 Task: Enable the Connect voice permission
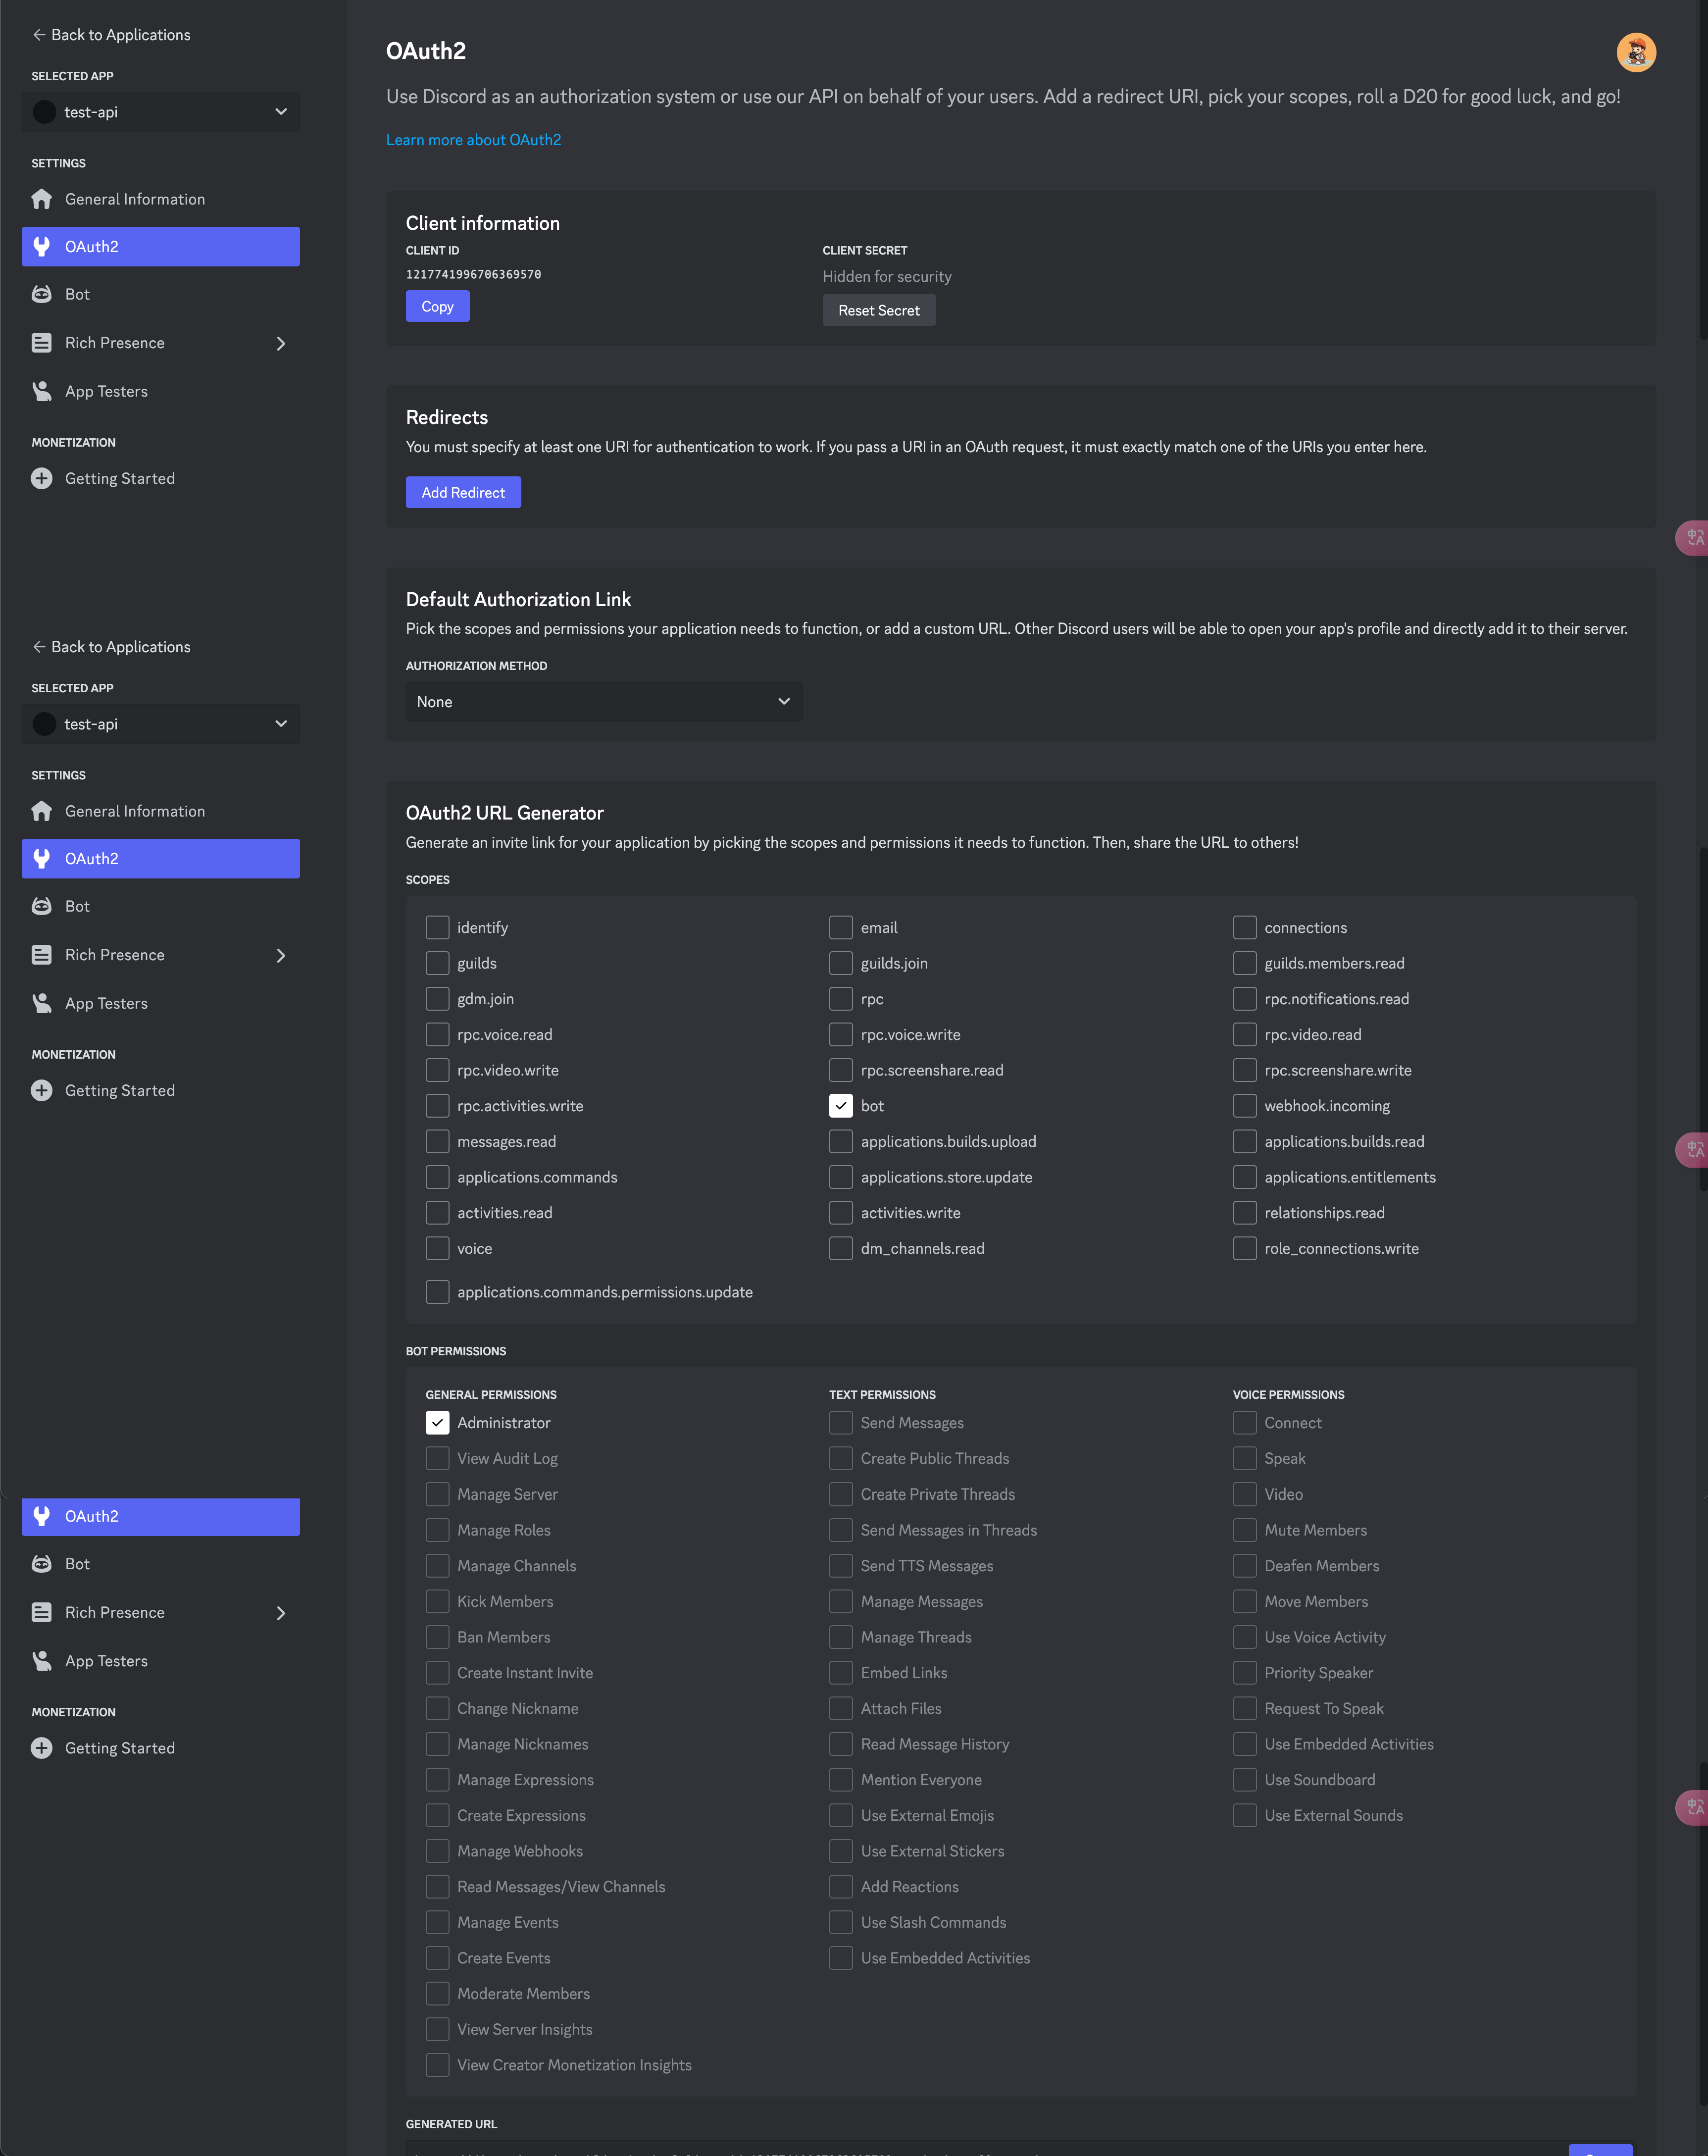(1245, 1423)
